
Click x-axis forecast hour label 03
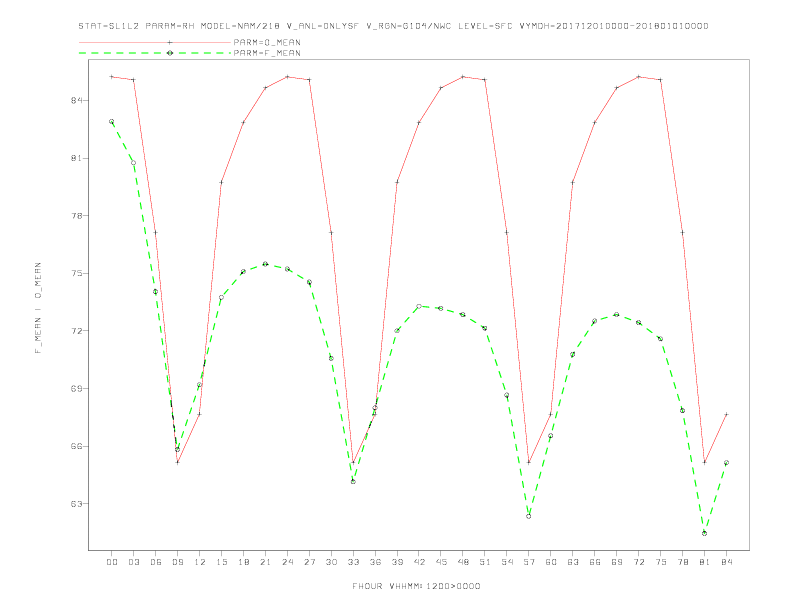(x=133, y=562)
